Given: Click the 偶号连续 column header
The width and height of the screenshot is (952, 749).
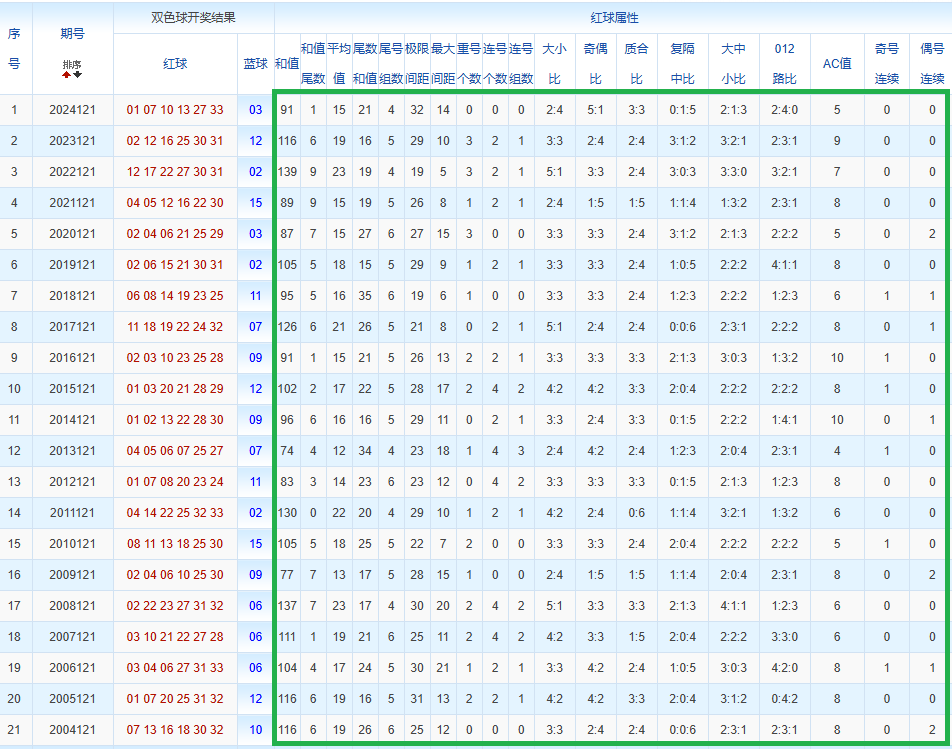Looking at the screenshot, I should (931, 63).
